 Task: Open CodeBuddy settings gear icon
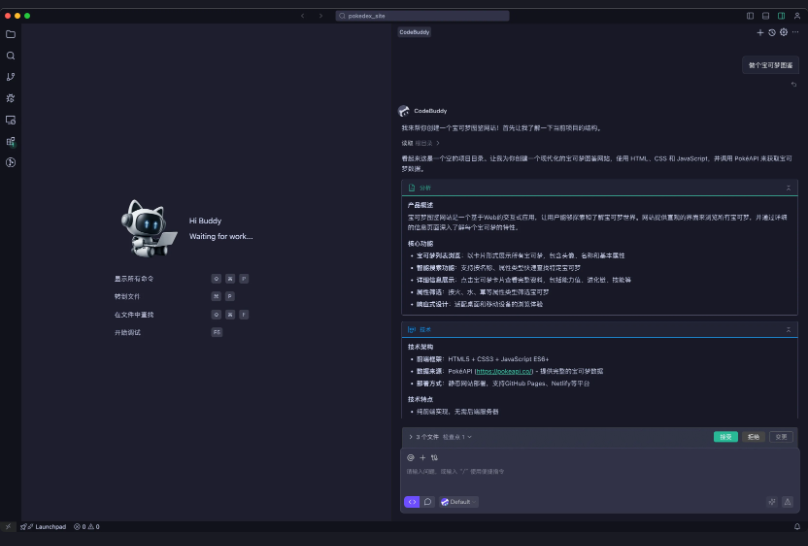pyautogui.click(x=784, y=32)
